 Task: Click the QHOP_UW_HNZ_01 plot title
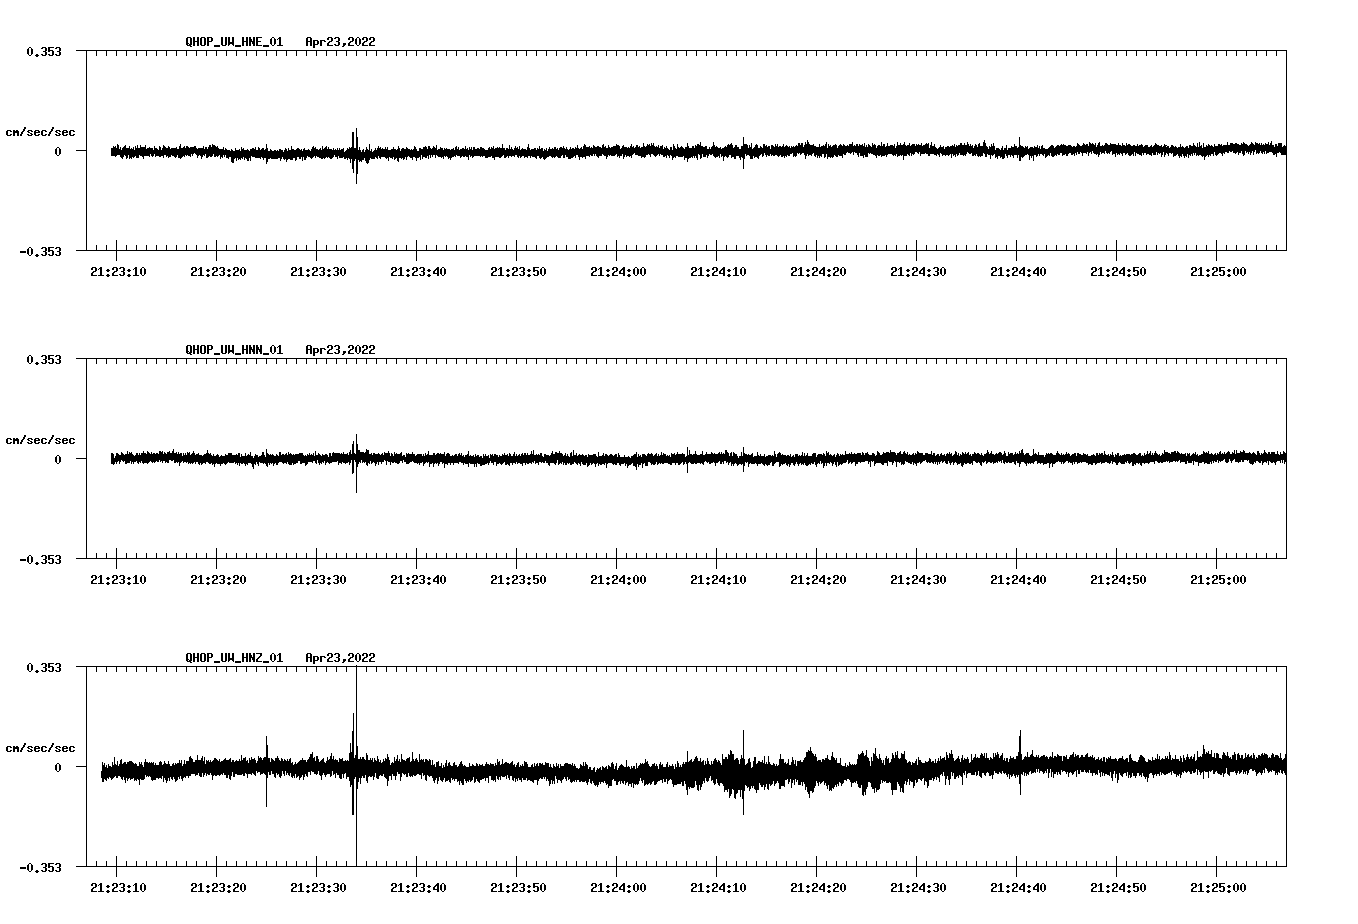click(234, 658)
